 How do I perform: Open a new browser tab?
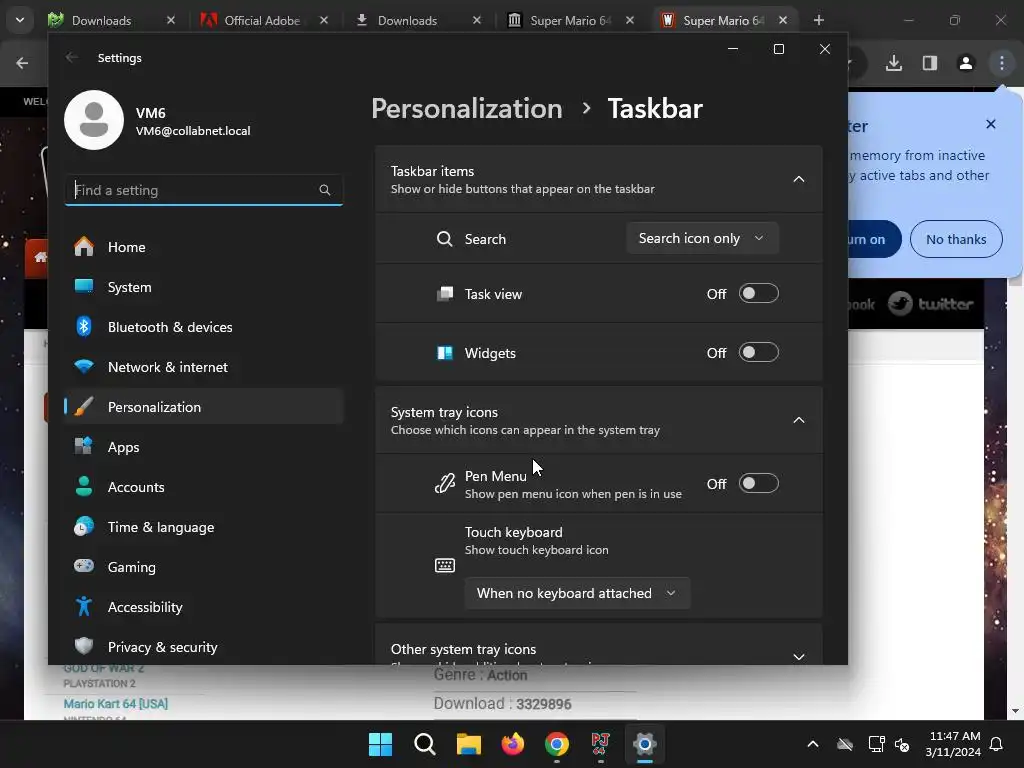coord(819,20)
